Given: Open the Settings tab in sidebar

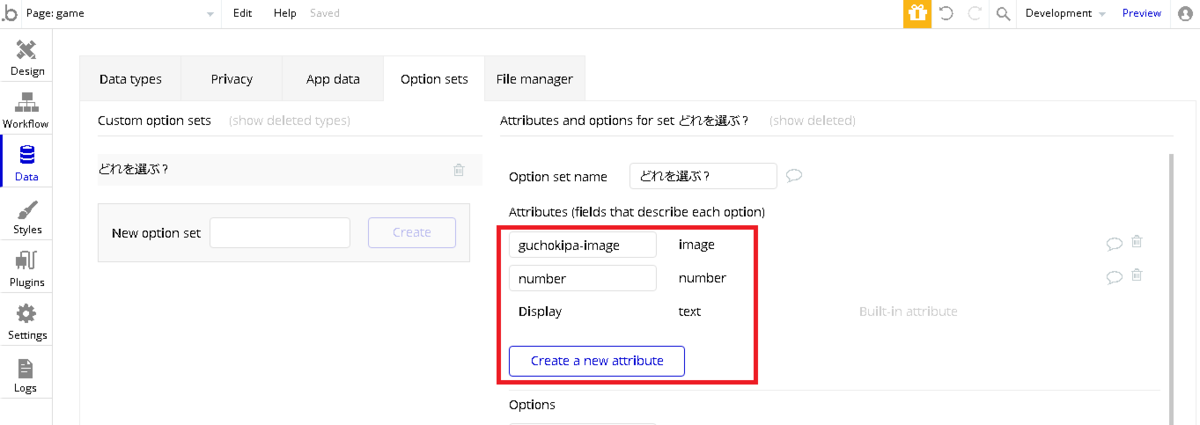Looking at the screenshot, I should pos(26,323).
